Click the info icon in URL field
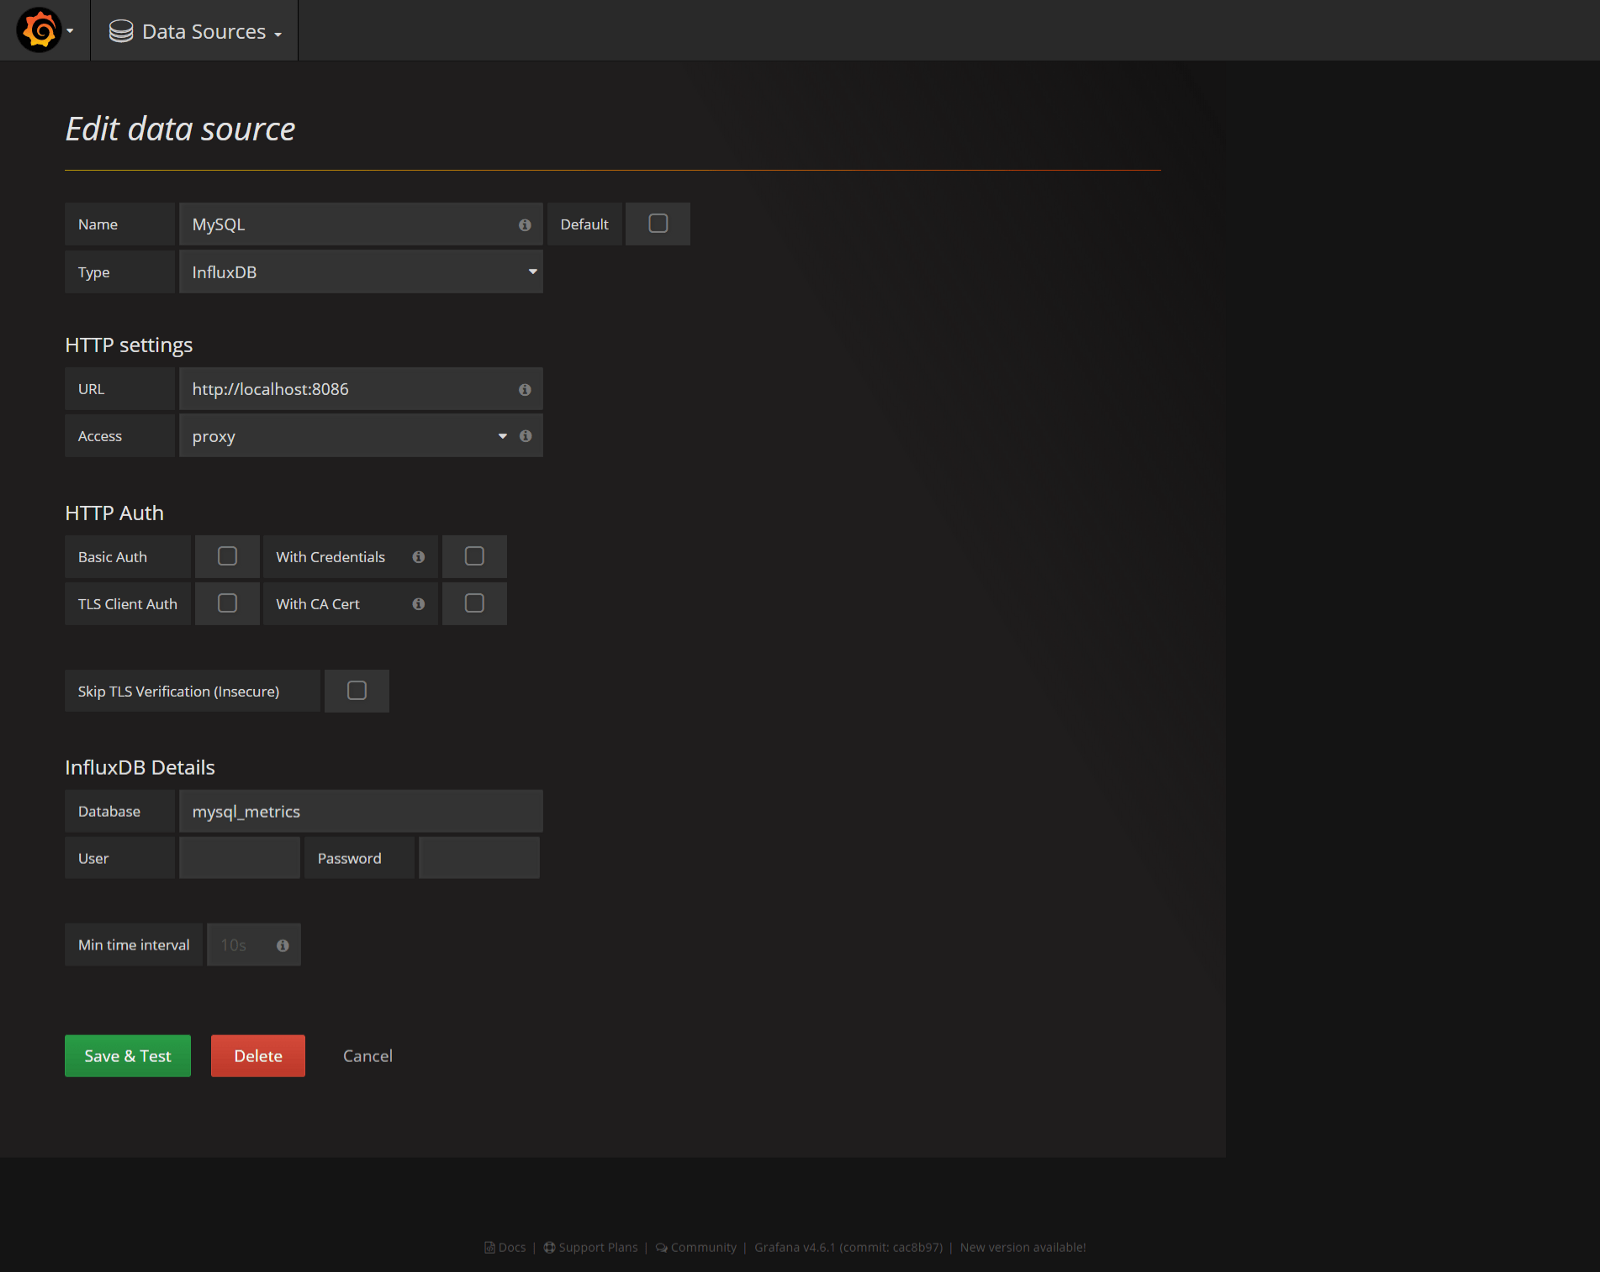Viewport: 1600px width, 1272px height. tap(525, 390)
